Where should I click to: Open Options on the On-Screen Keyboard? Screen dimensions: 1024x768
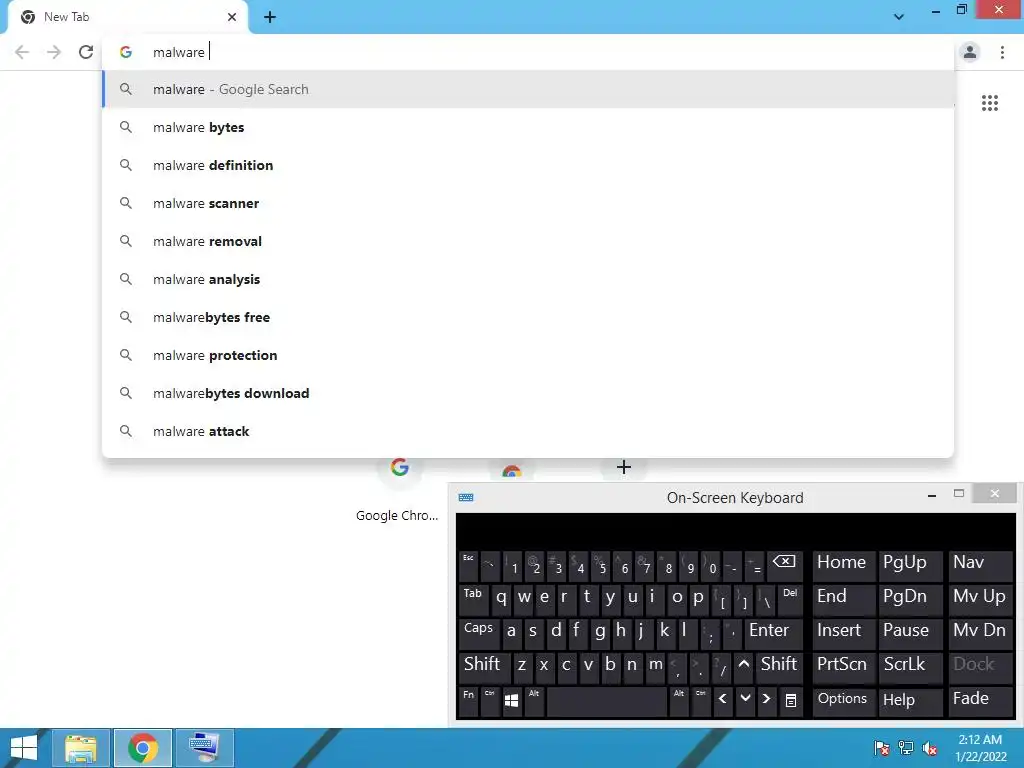842,701
